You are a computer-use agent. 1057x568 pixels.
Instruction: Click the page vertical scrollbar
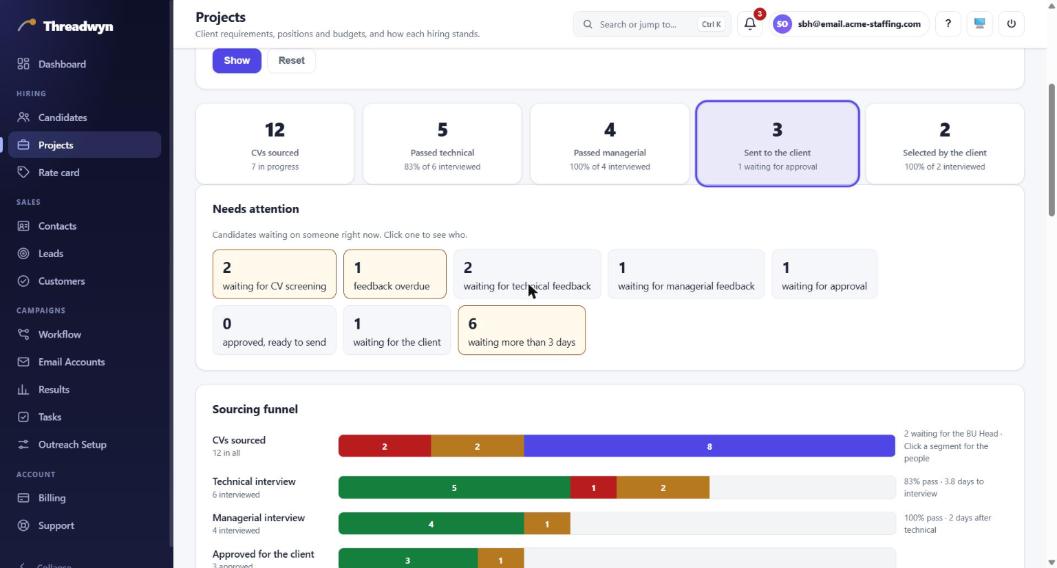[1052, 150]
